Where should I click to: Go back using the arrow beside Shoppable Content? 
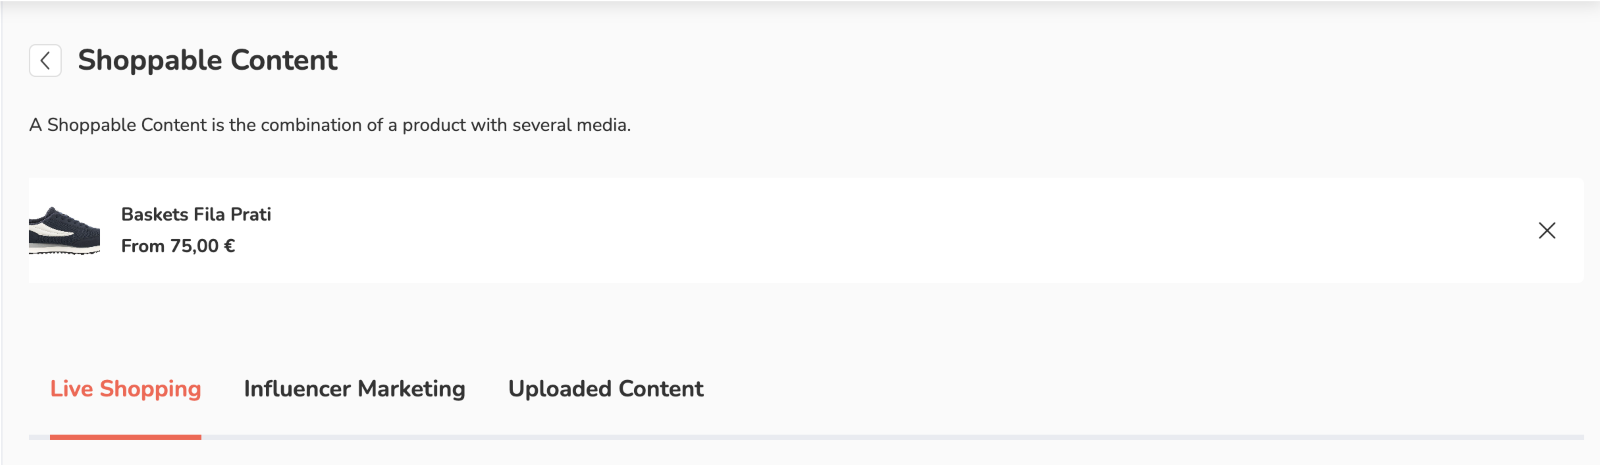pyautogui.click(x=45, y=61)
